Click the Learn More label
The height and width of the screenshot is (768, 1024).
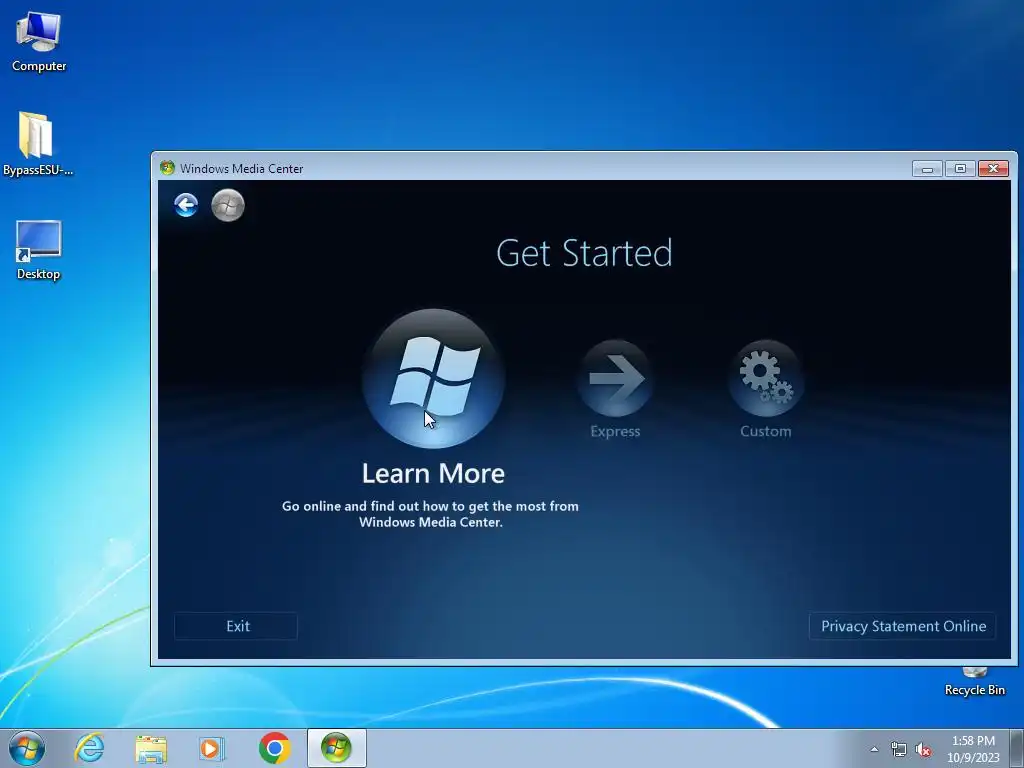click(x=434, y=473)
